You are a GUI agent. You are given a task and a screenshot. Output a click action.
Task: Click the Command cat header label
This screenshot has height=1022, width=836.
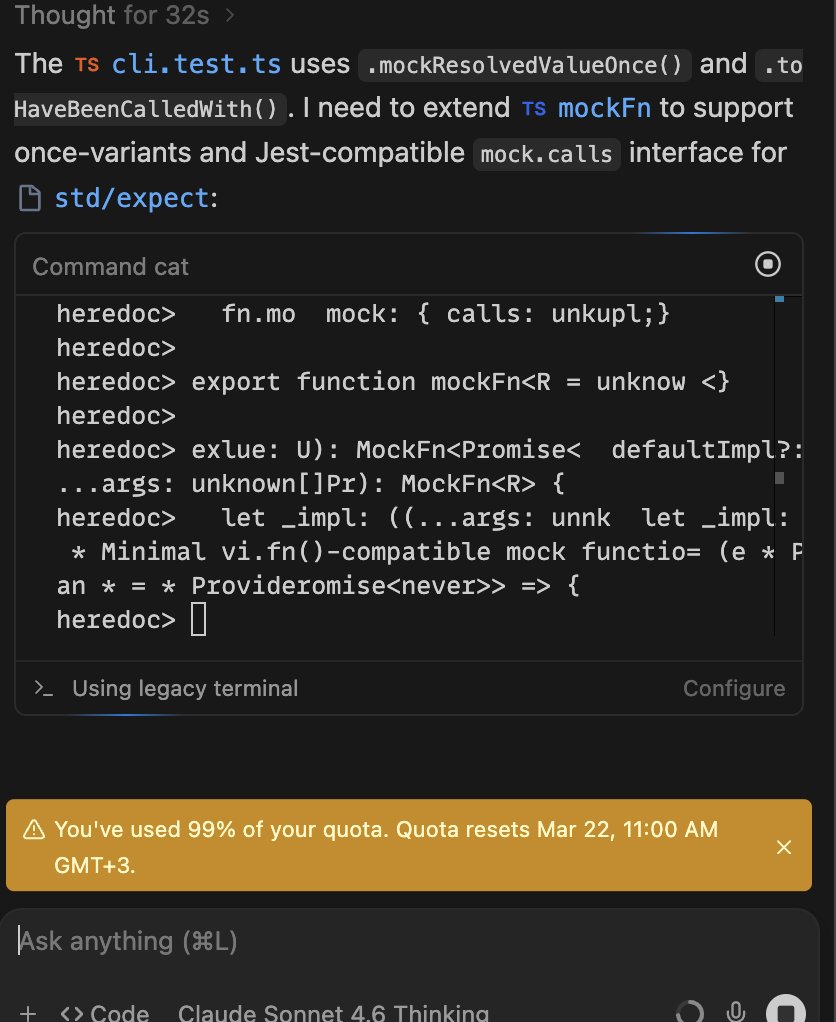click(110, 266)
